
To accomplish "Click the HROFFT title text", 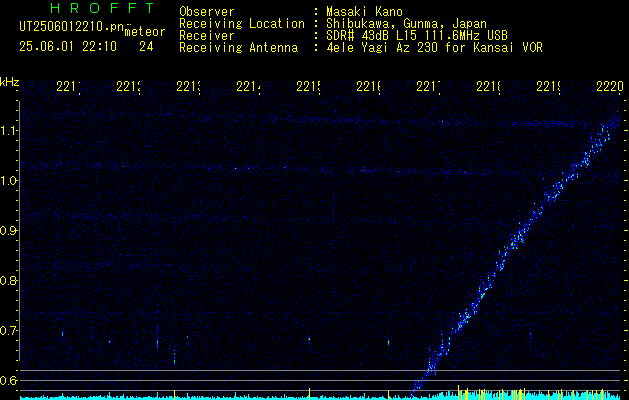I will click(103, 8).
